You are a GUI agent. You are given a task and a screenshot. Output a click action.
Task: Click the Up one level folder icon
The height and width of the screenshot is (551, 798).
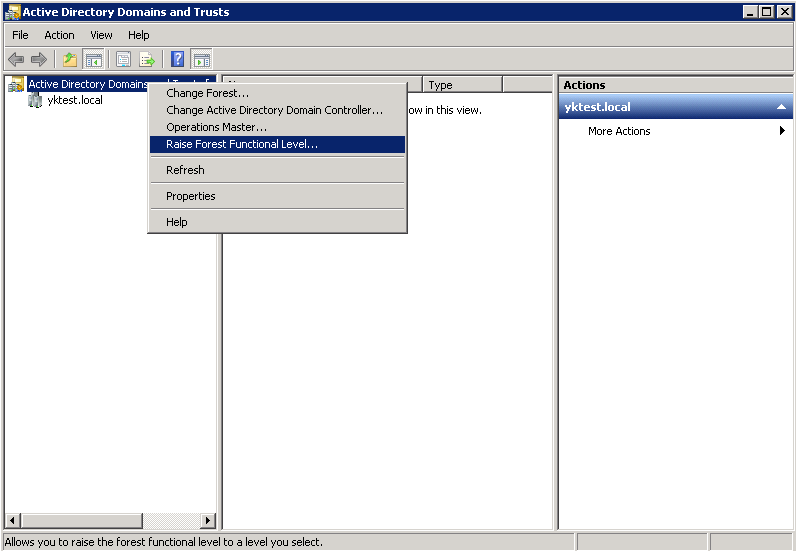coord(69,60)
